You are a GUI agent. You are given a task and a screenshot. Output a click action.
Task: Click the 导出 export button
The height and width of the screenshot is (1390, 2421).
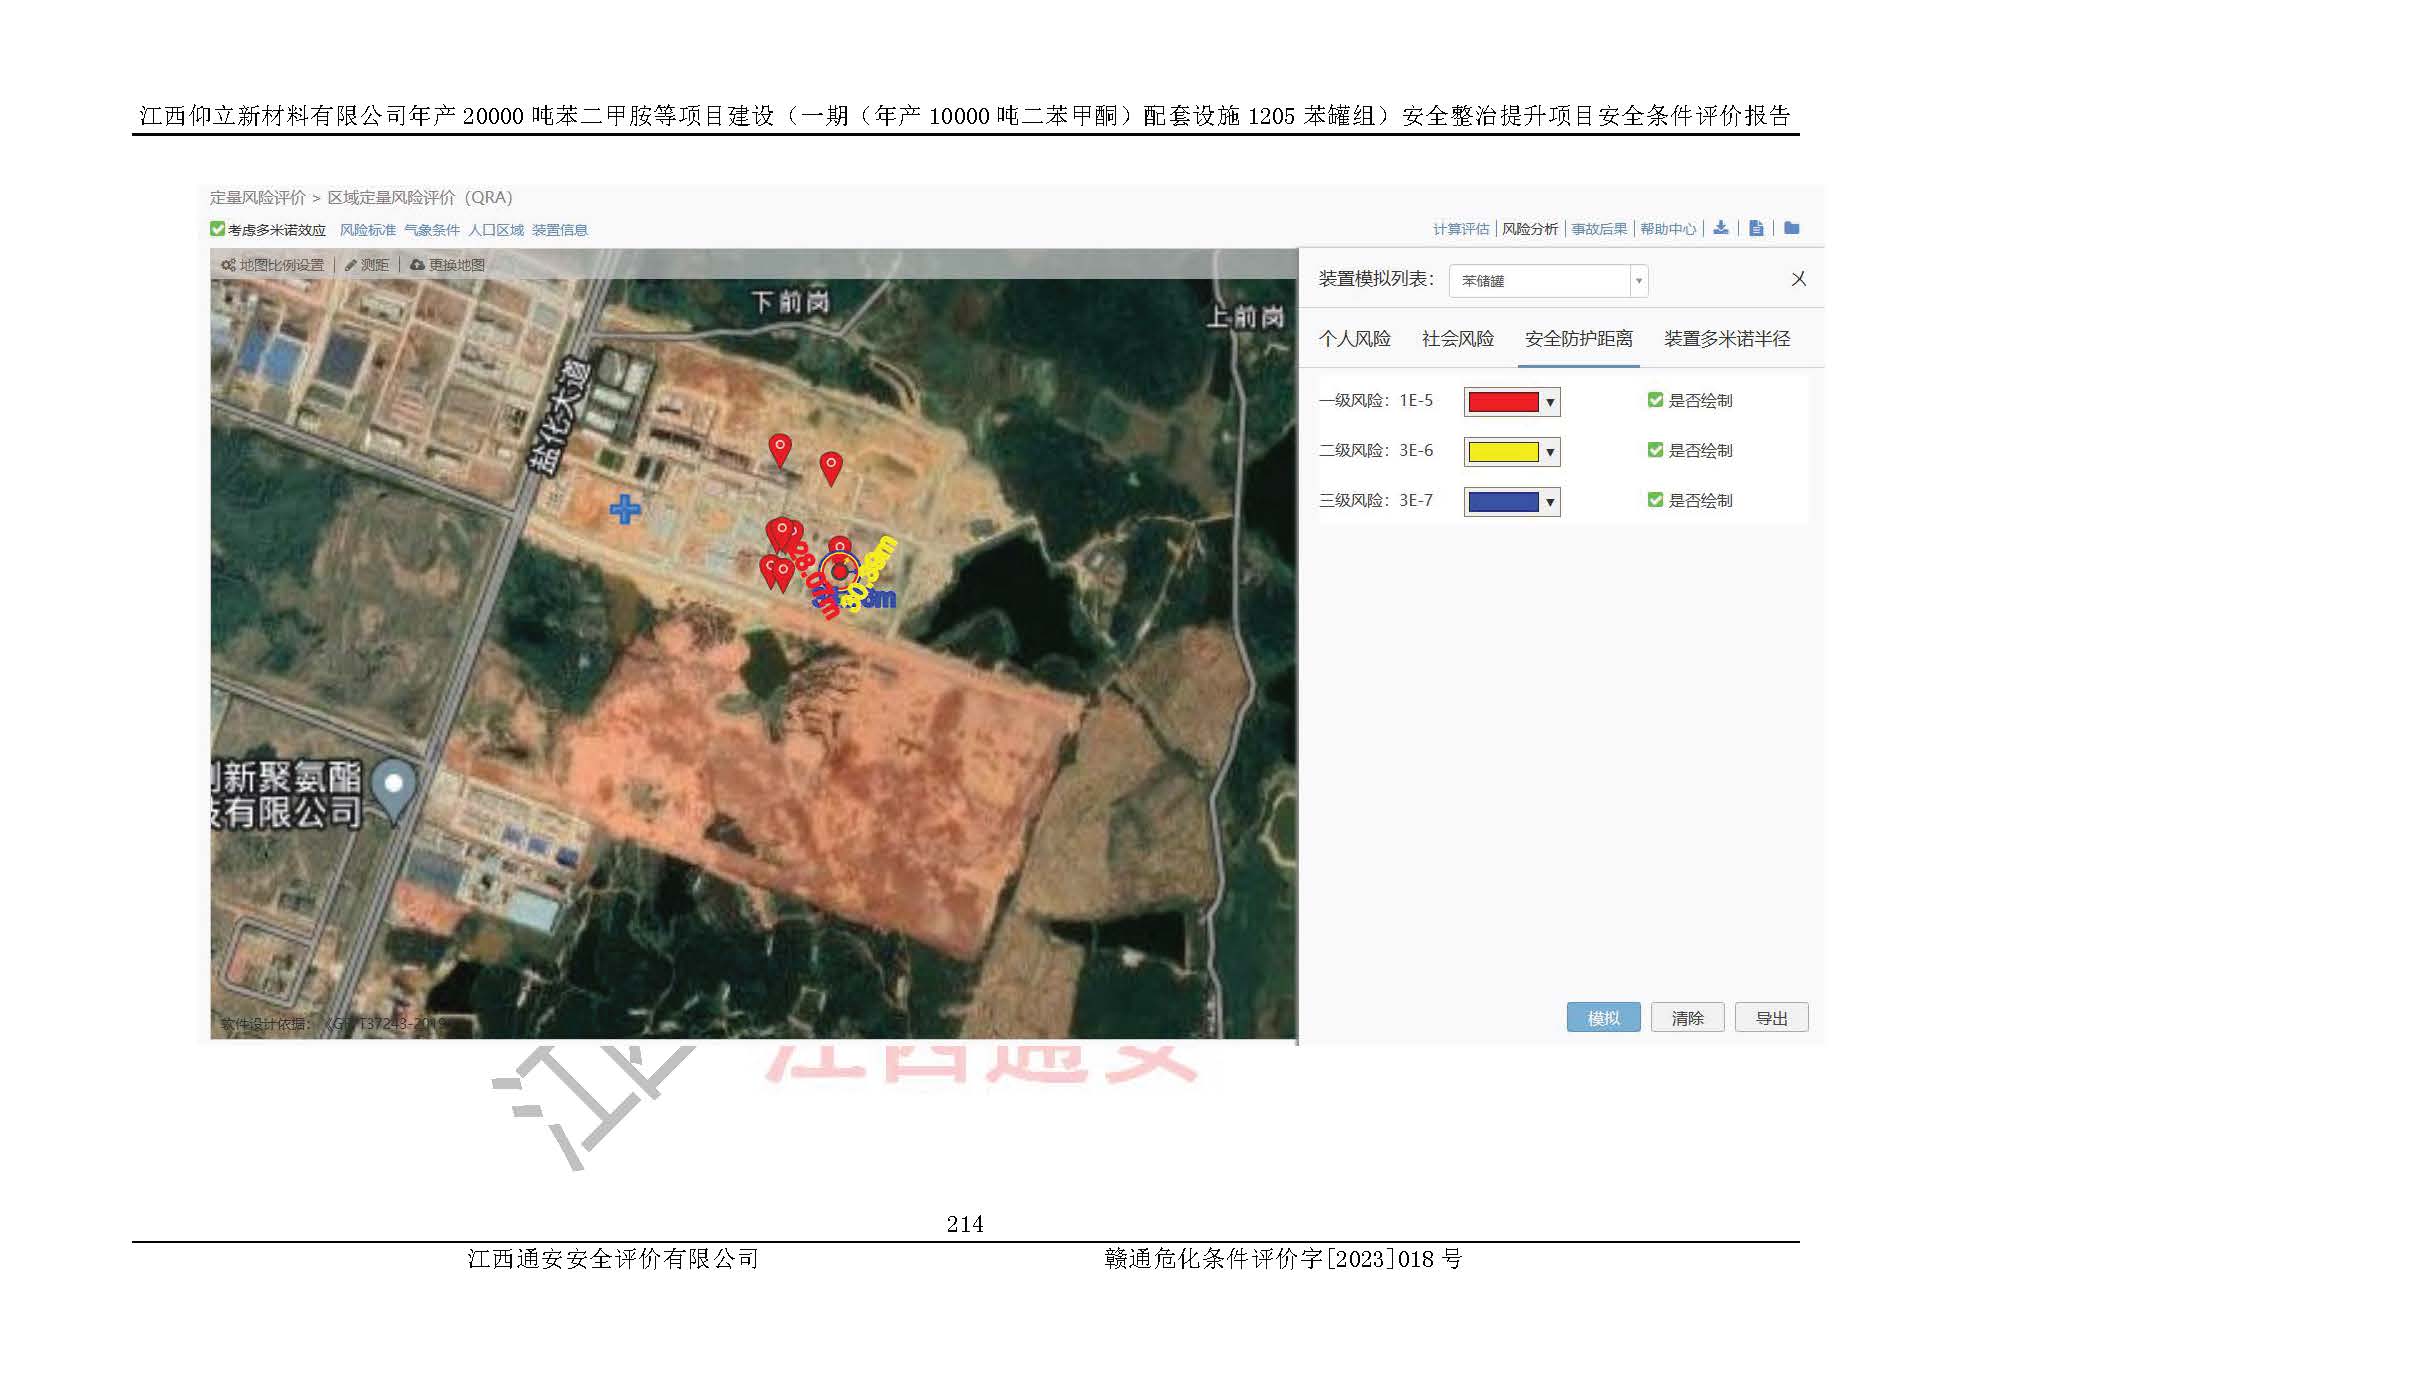(x=1771, y=1018)
